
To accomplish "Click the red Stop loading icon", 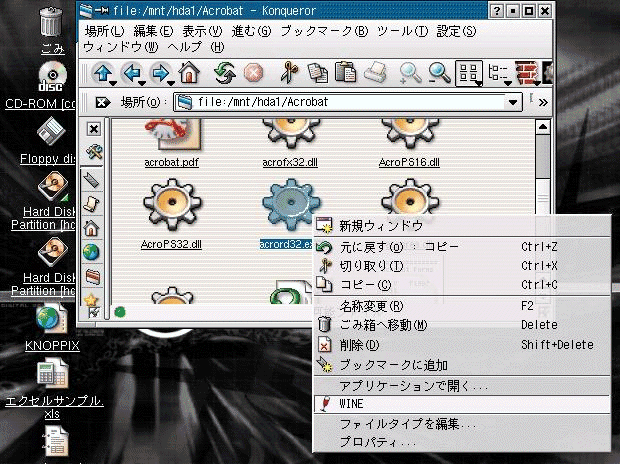I will 253,74.
